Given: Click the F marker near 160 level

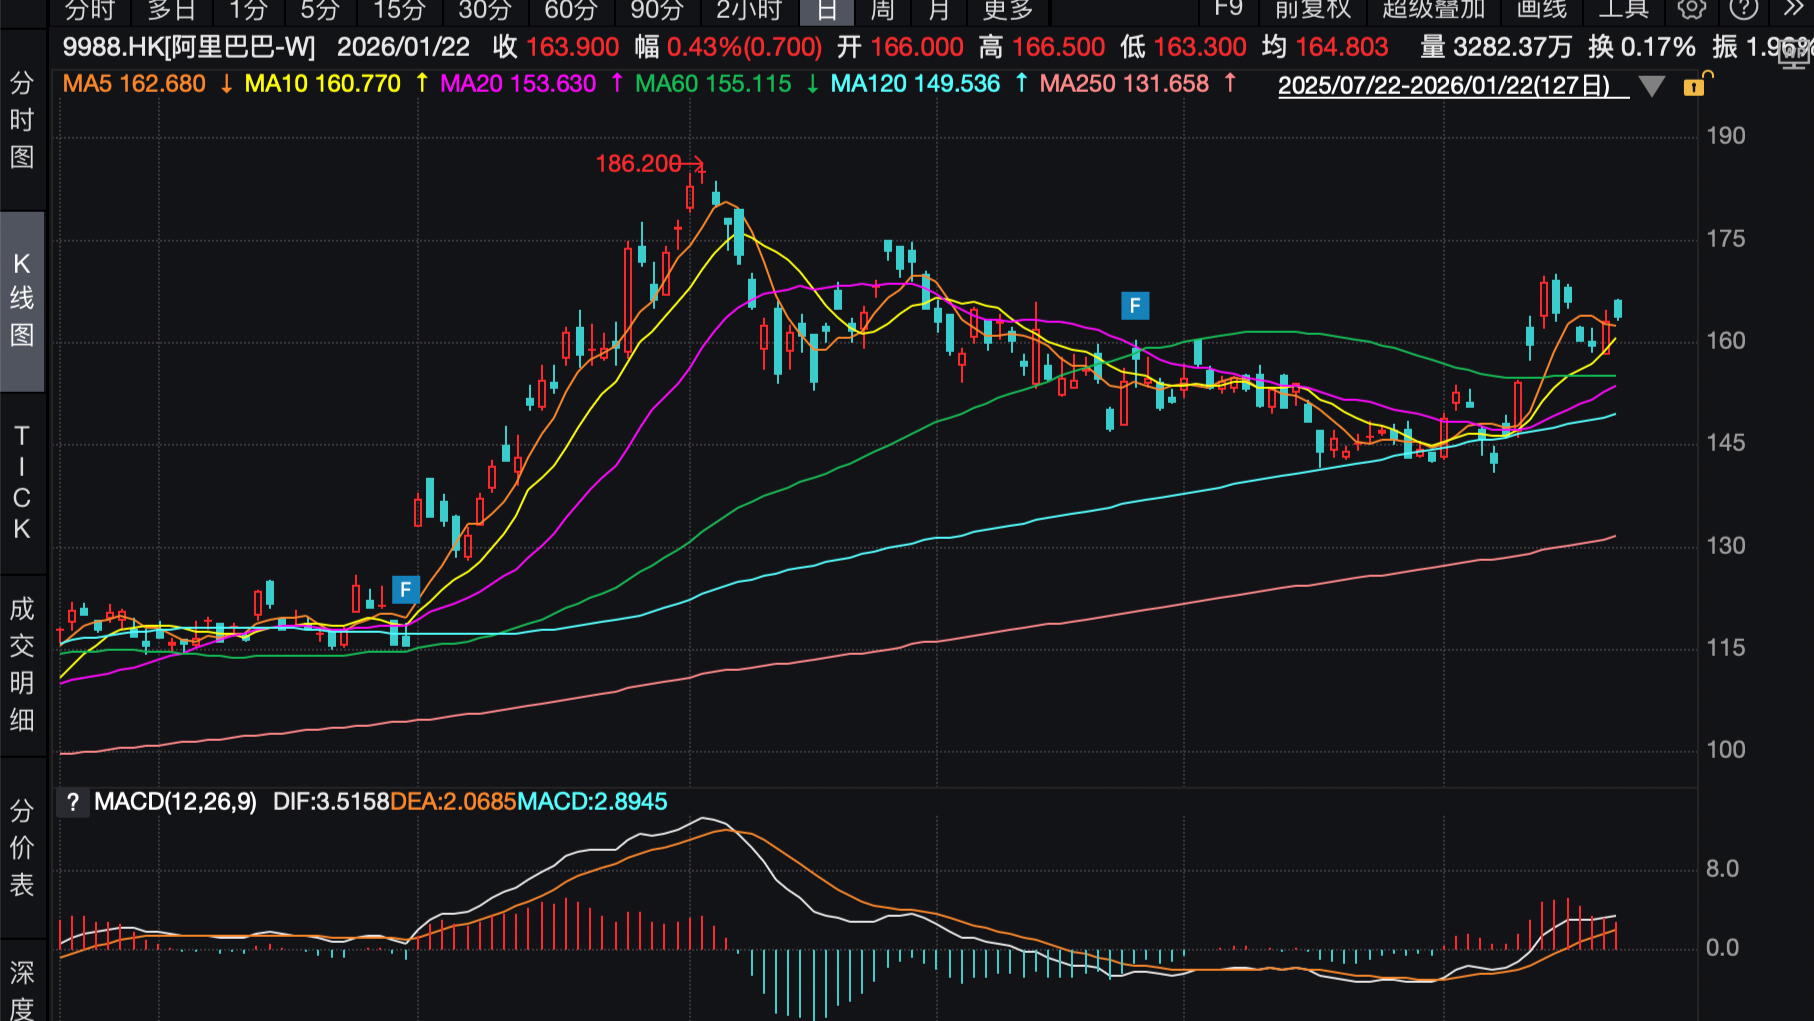Looking at the screenshot, I should tap(1135, 305).
